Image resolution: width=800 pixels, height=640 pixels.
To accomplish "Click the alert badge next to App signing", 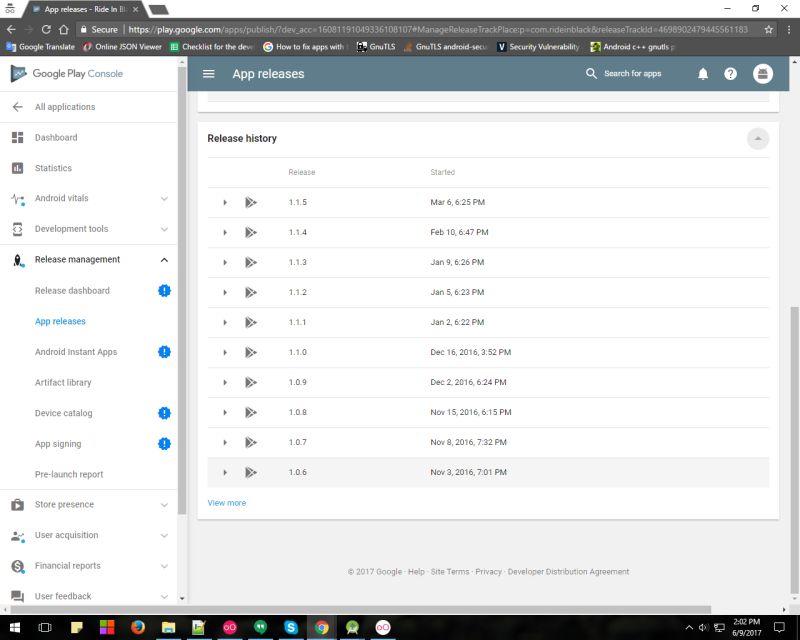I will pos(164,444).
